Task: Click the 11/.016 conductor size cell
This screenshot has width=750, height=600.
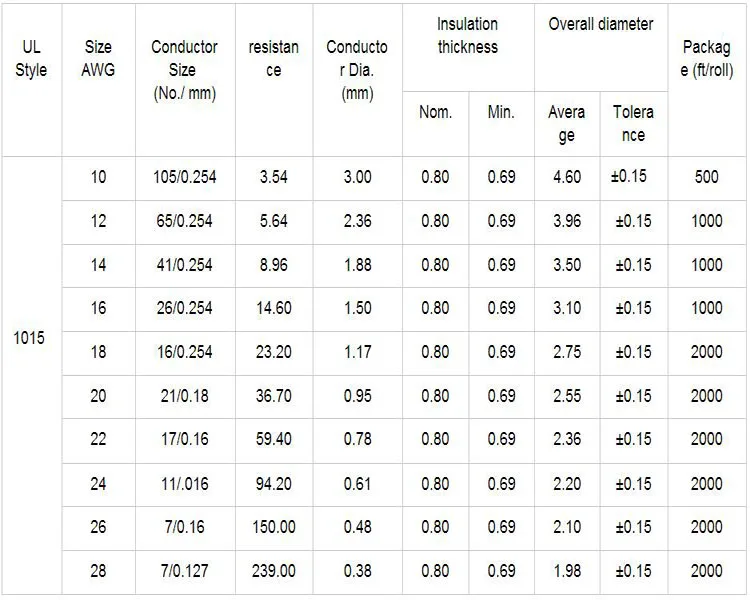Action: tap(184, 484)
